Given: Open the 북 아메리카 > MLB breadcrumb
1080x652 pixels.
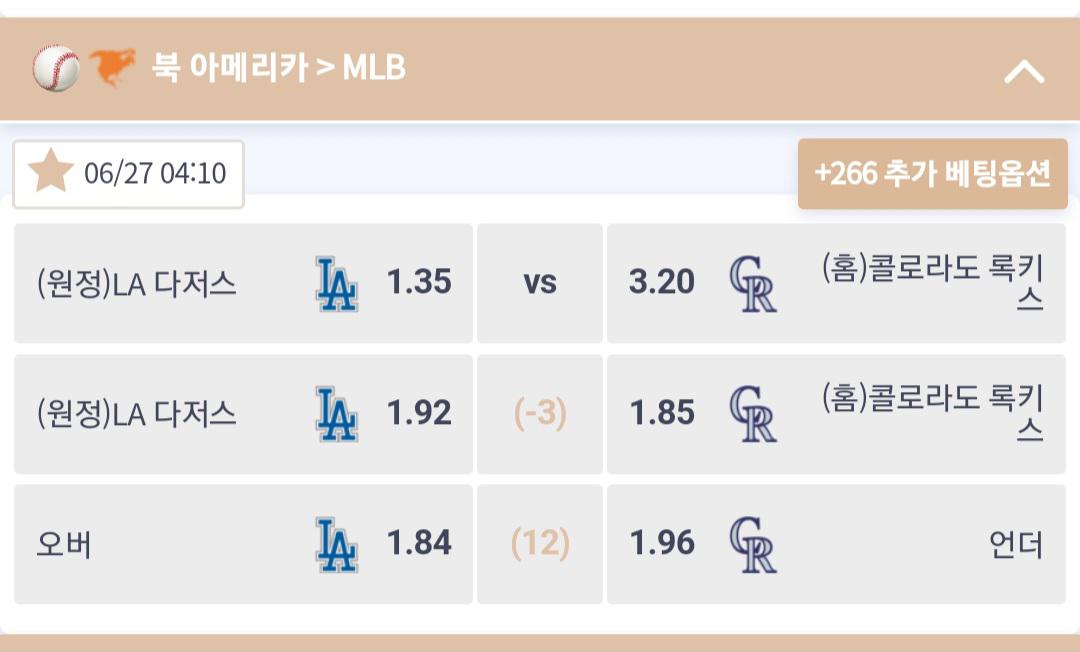Looking at the screenshot, I should (x=278, y=67).
